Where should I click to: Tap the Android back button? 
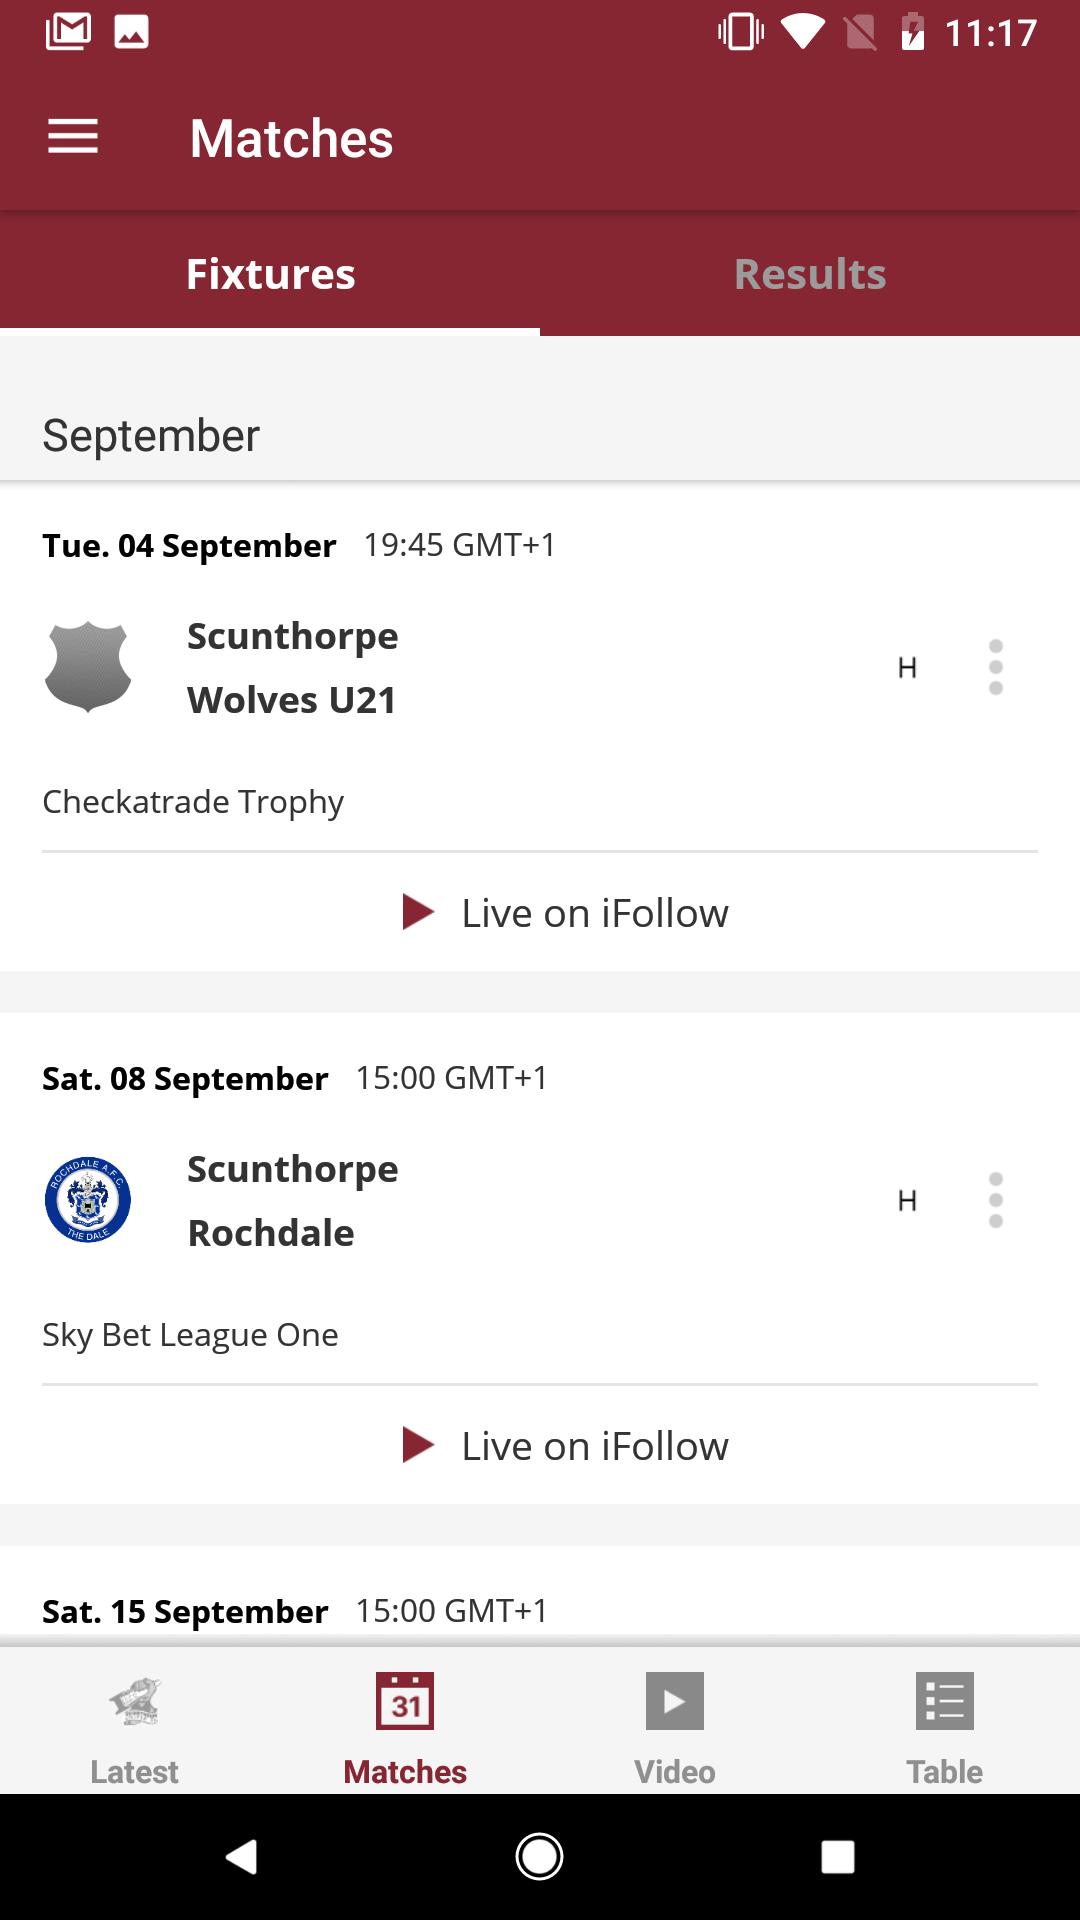tap(241, 1857)
